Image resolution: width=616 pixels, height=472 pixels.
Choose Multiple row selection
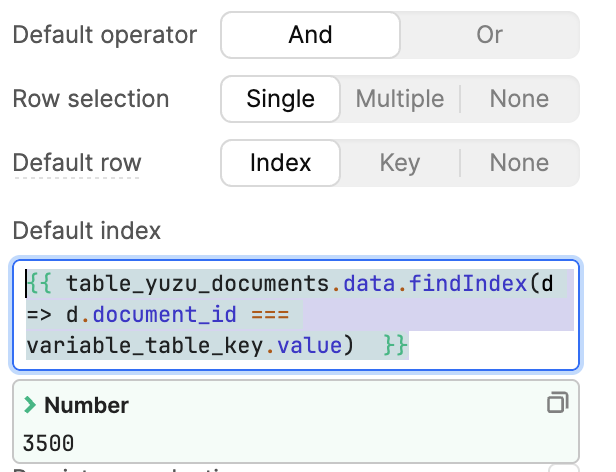coord(400,99)
